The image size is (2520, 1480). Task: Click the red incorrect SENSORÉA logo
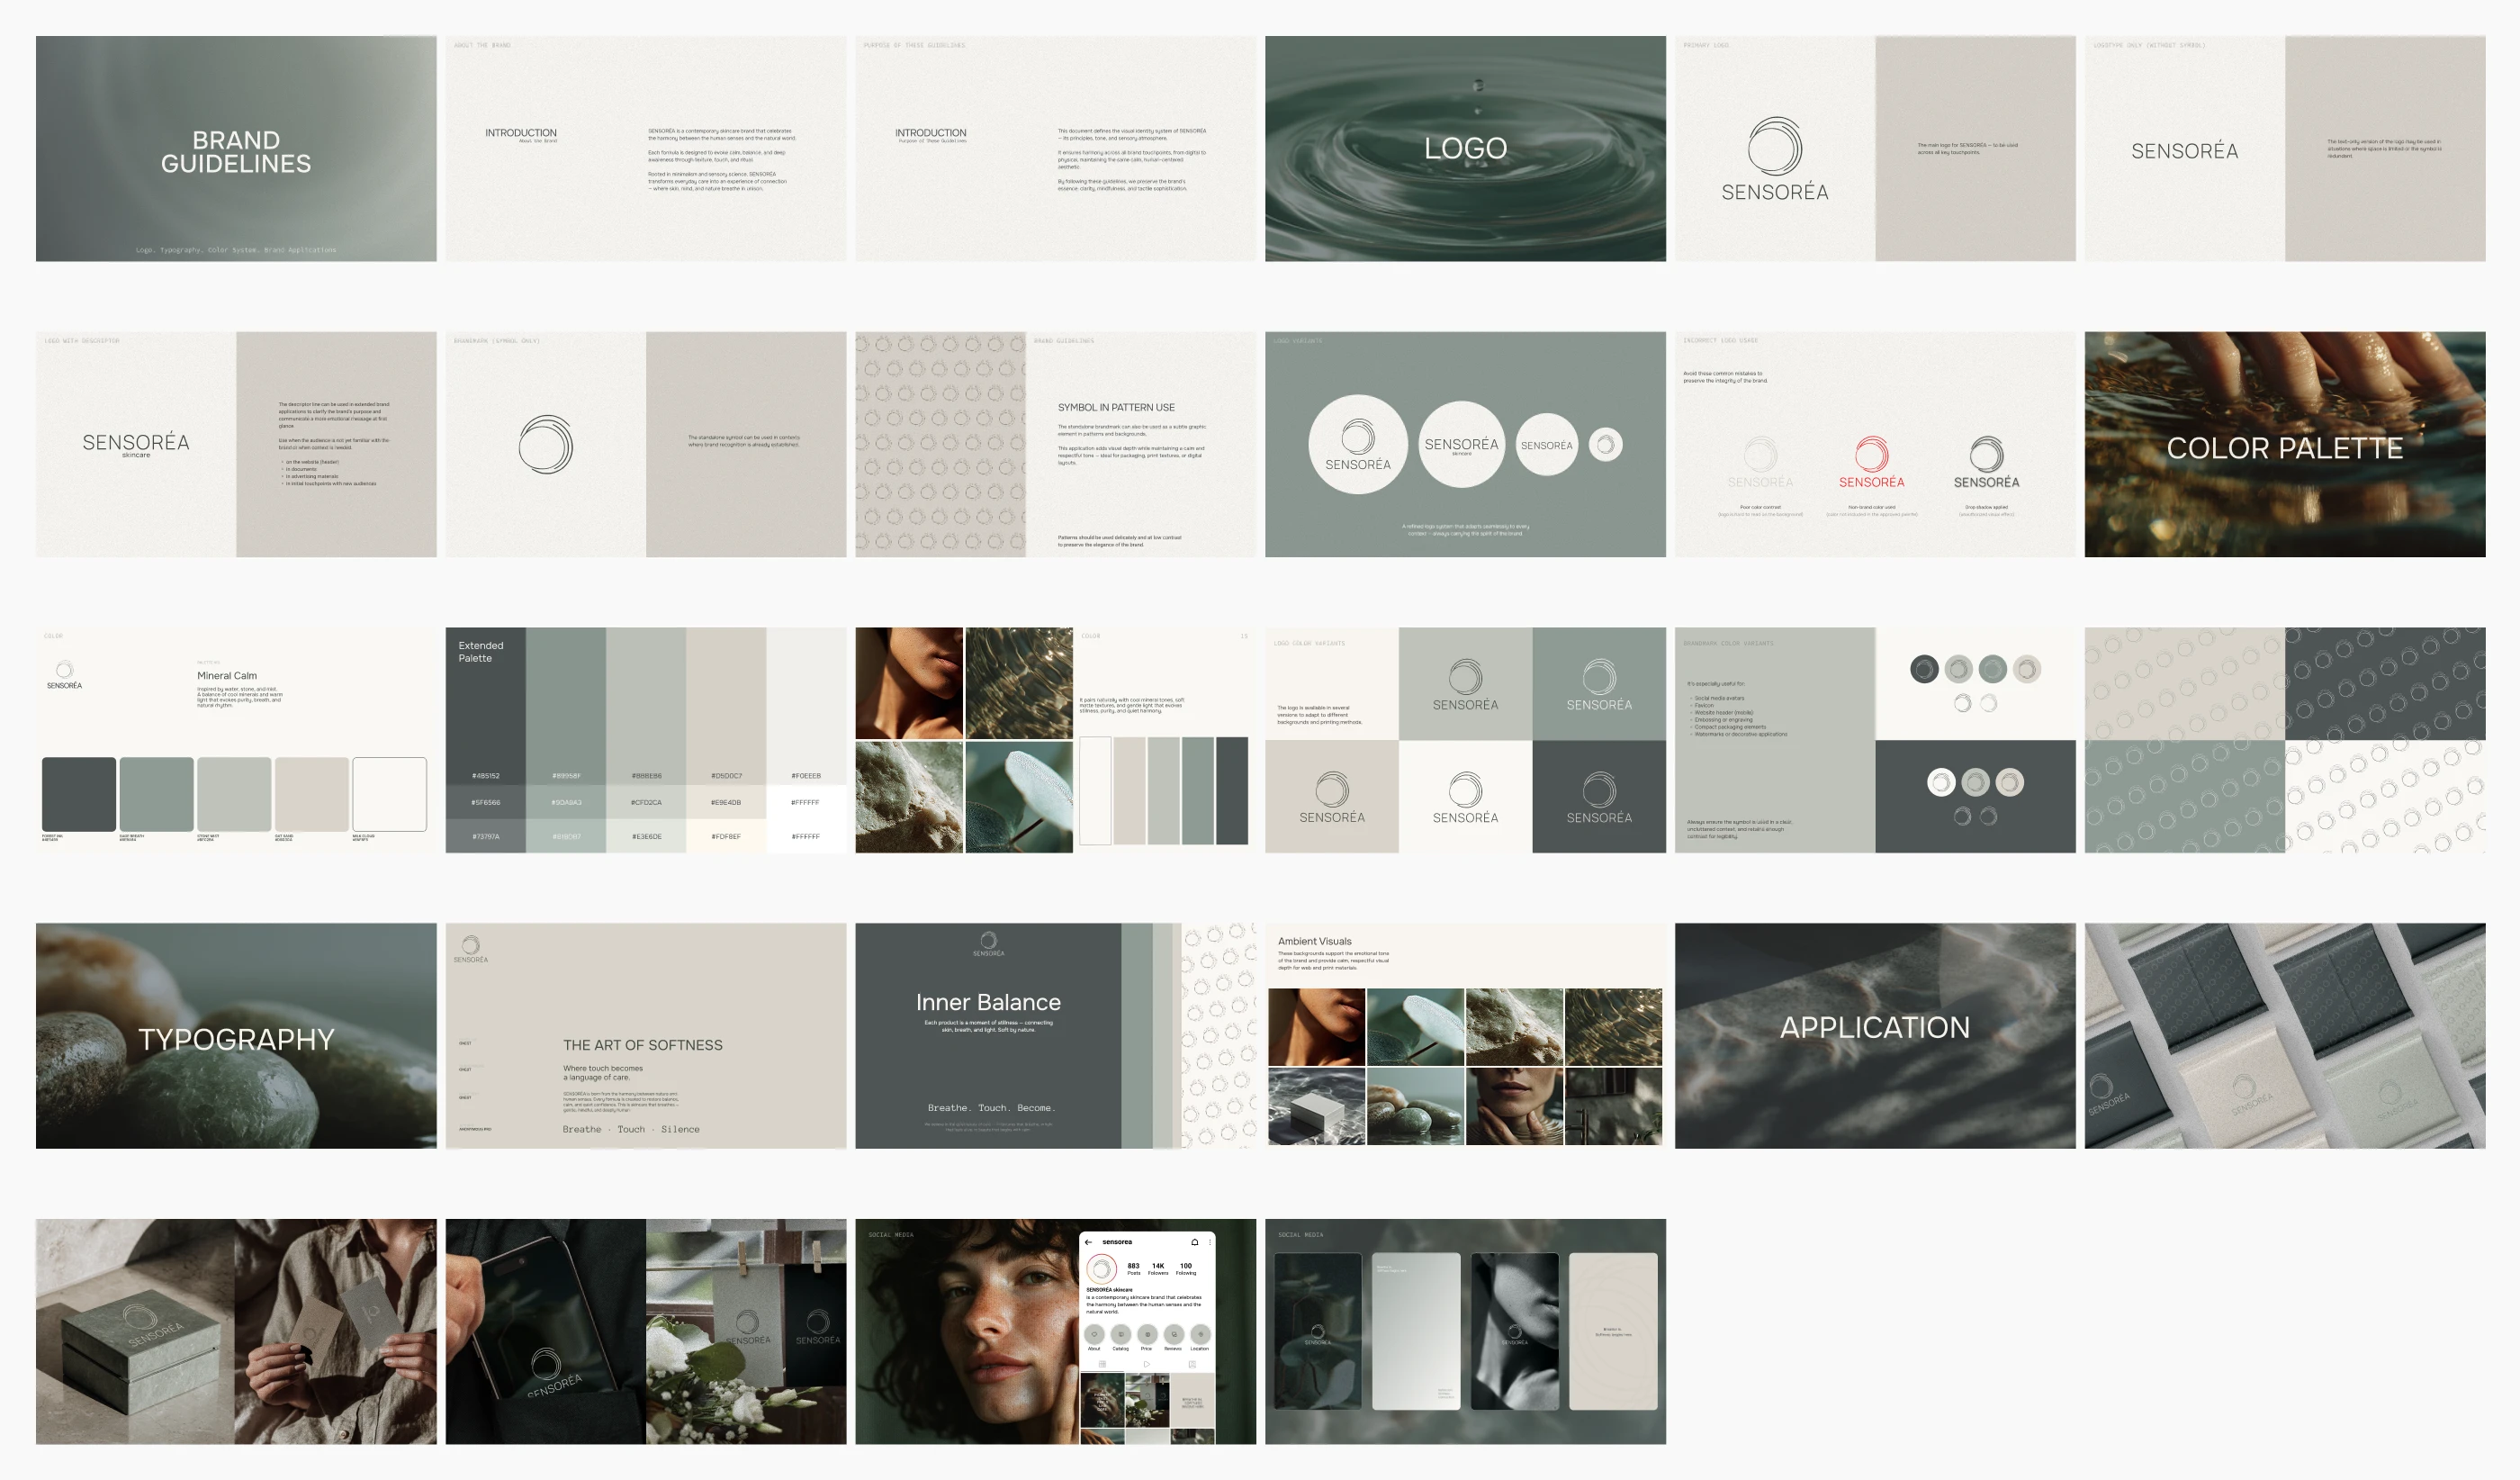click(1871, 462)
